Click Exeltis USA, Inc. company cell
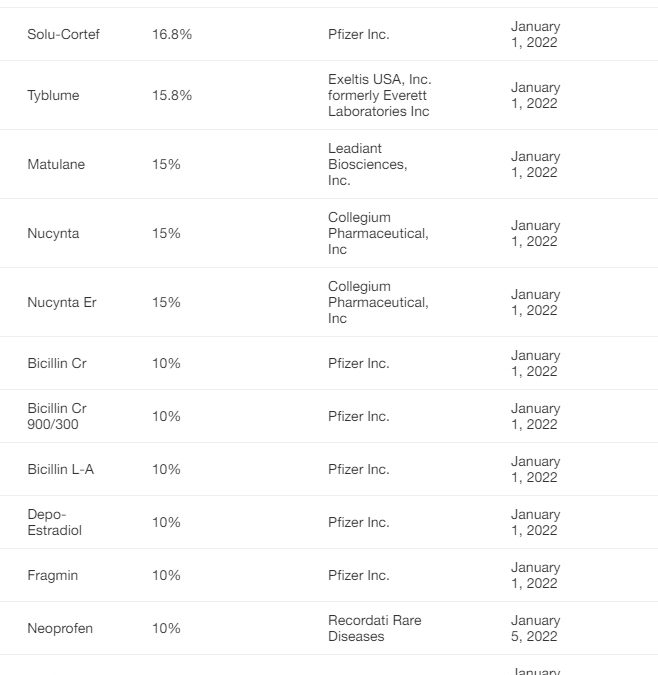This screenshot has height=675, width=658. point(379,95)
